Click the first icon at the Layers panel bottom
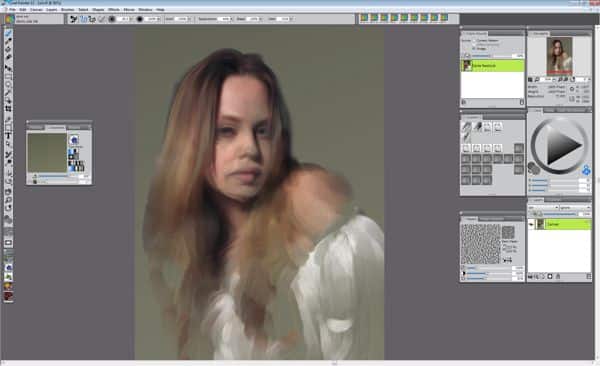This screenshot has height=366, width=600. 531,276
